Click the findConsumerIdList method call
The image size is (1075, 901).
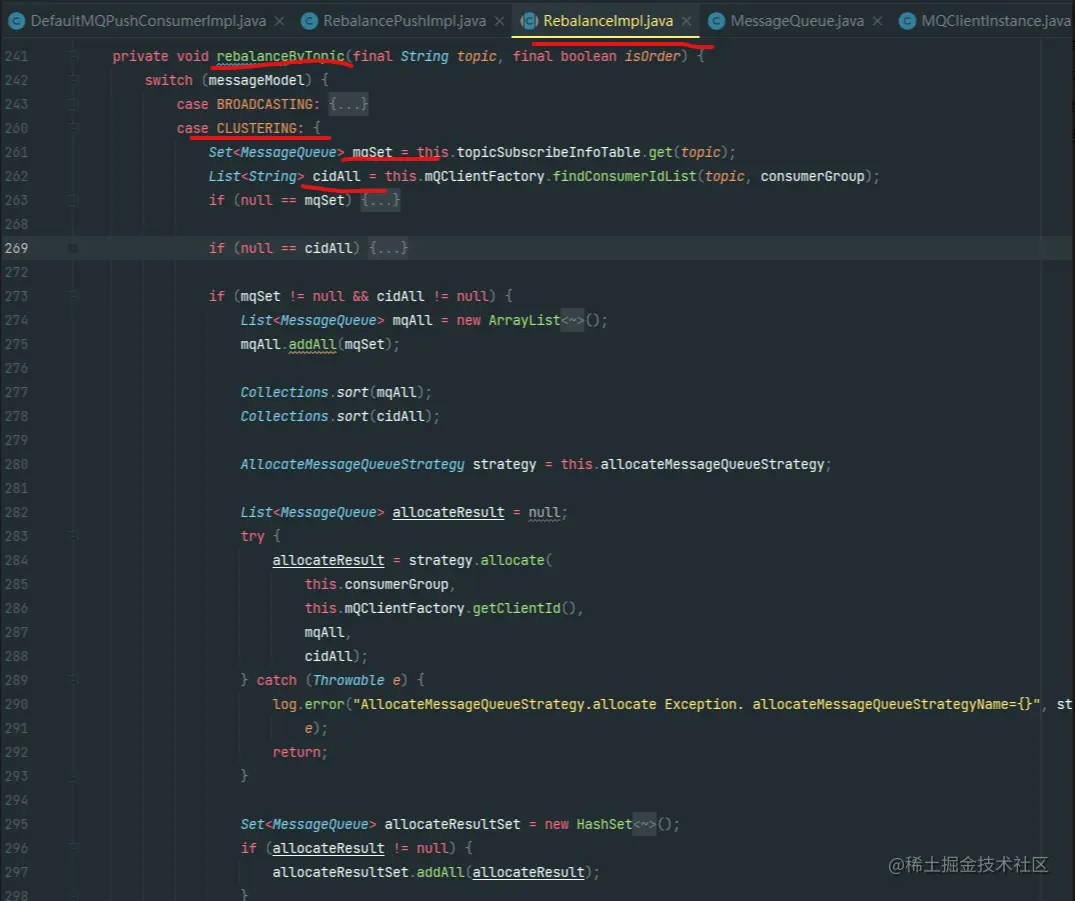pyautogui.click(x=624, y=176)
